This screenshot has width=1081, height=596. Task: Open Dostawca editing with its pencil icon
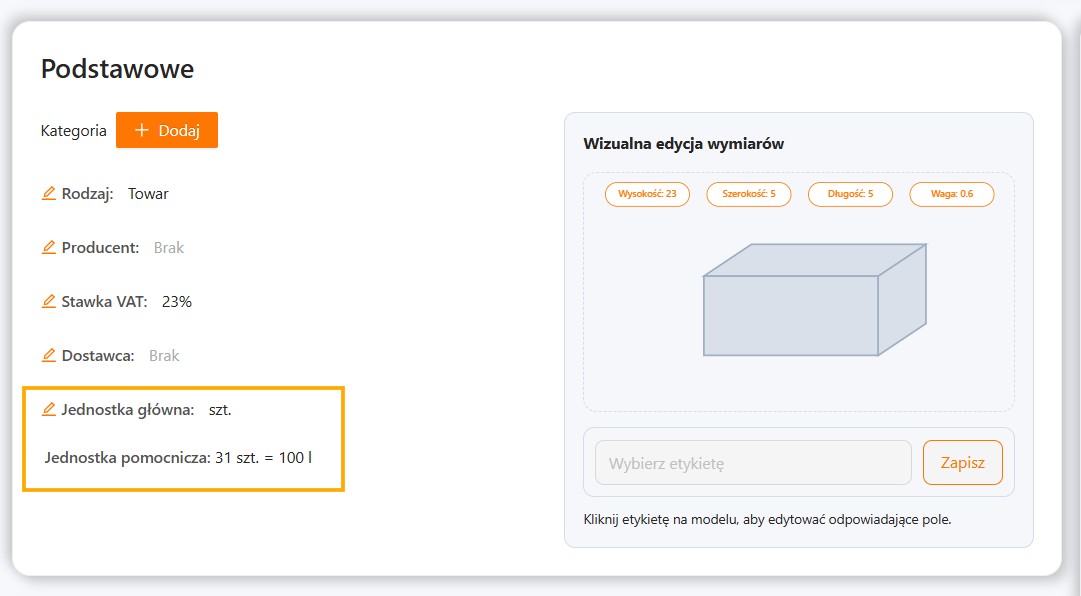[x=49, y=356]
